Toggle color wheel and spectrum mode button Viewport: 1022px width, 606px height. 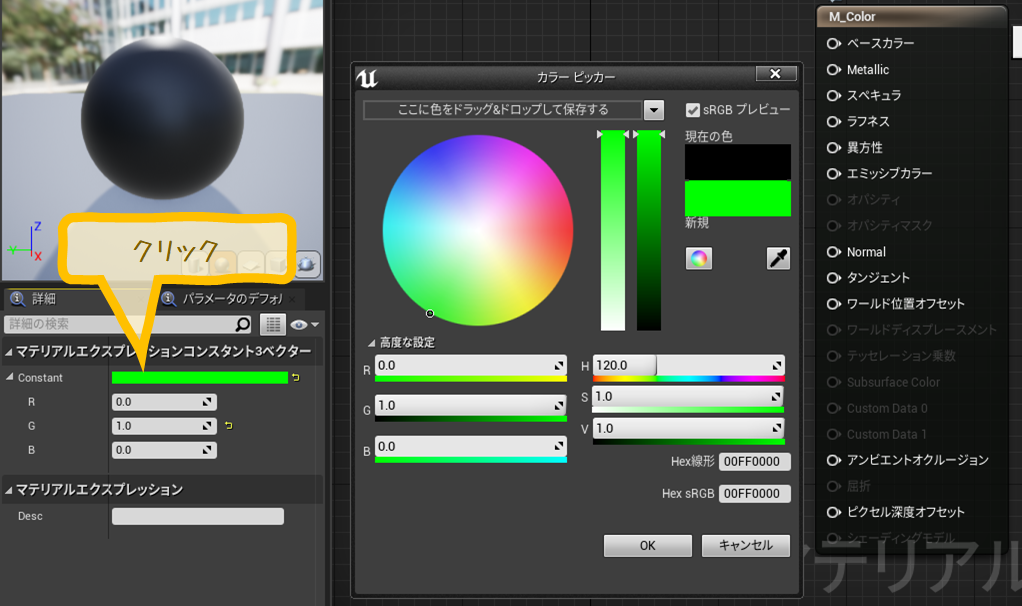coord(699,259)
